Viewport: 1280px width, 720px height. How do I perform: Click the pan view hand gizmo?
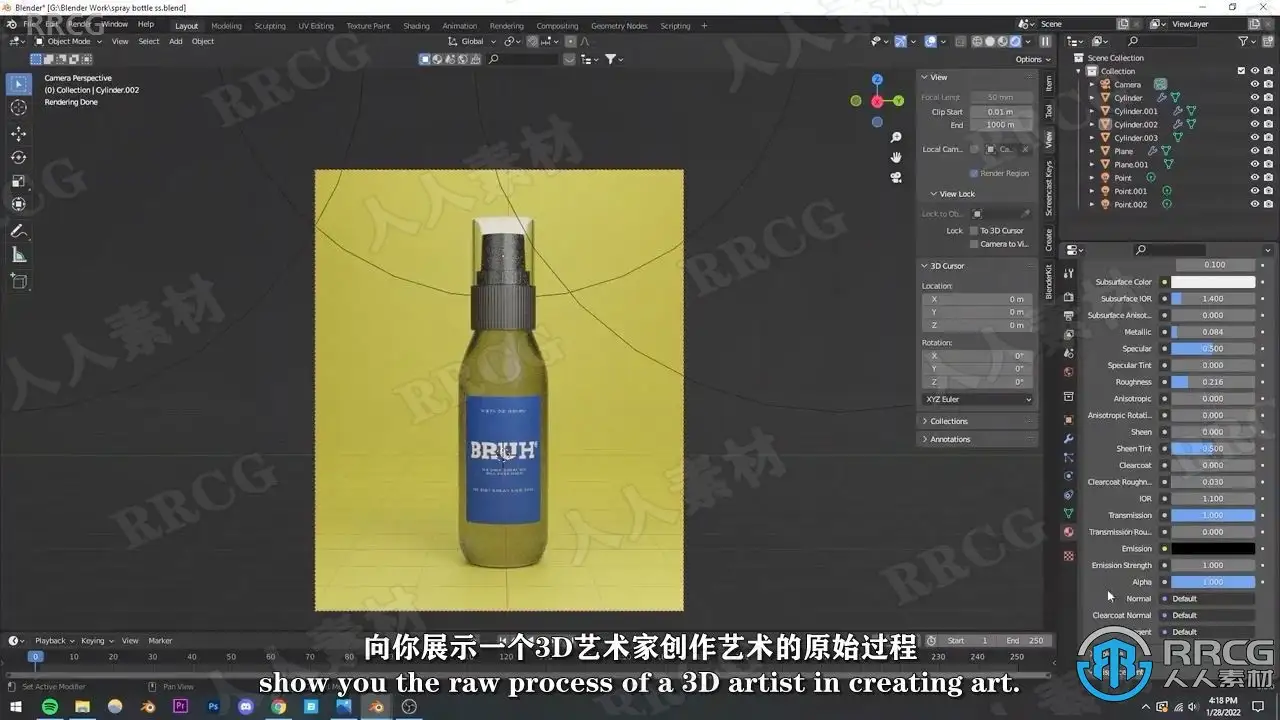896,157
